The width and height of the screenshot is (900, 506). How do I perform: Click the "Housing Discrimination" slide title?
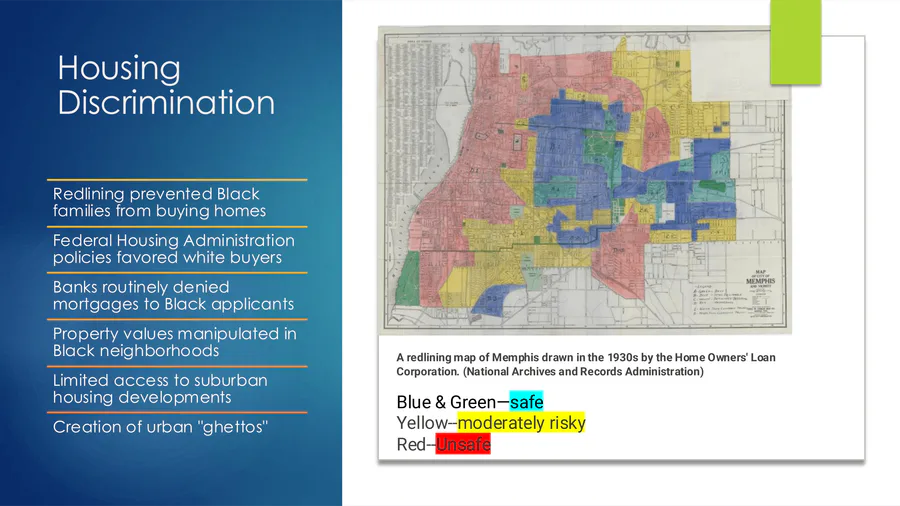(x=166, y=86)
